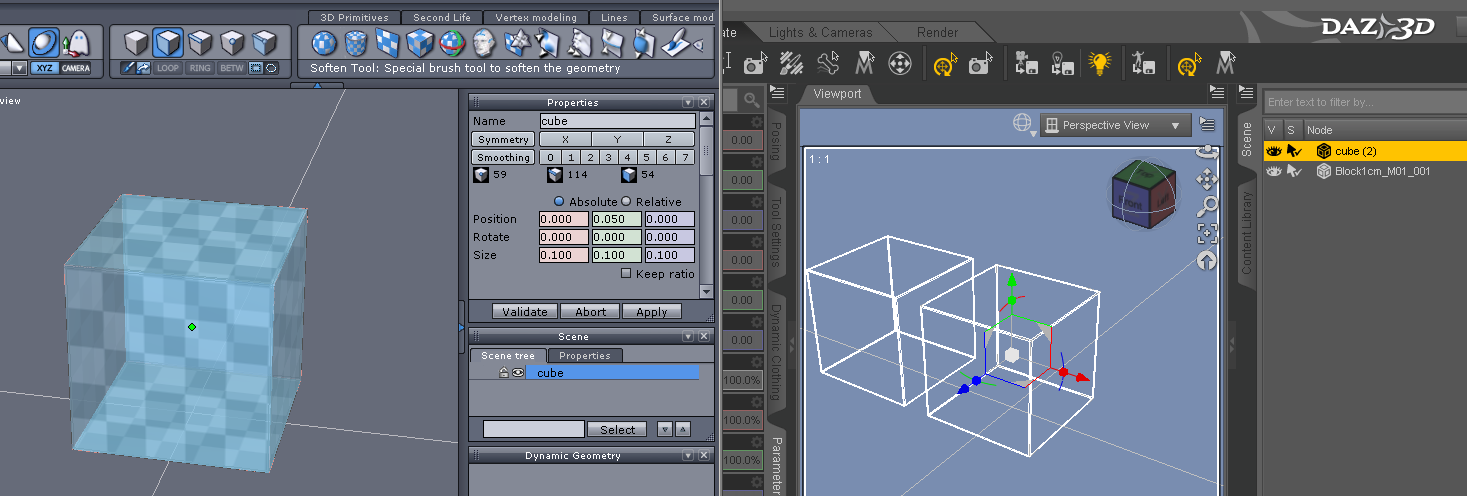
Task: Click the Symmetry button
Action: pos(504,139)
